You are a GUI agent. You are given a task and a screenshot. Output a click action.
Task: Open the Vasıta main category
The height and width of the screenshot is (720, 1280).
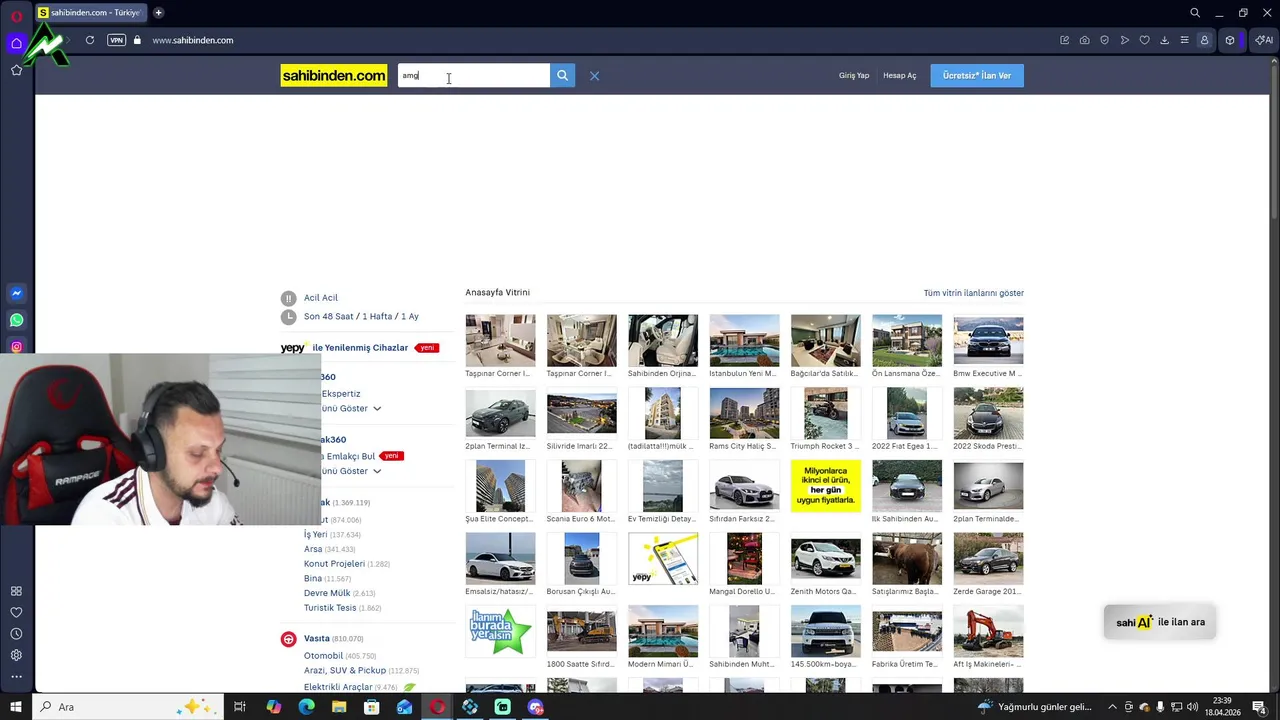pyautogui.click(x=317, y=638)
